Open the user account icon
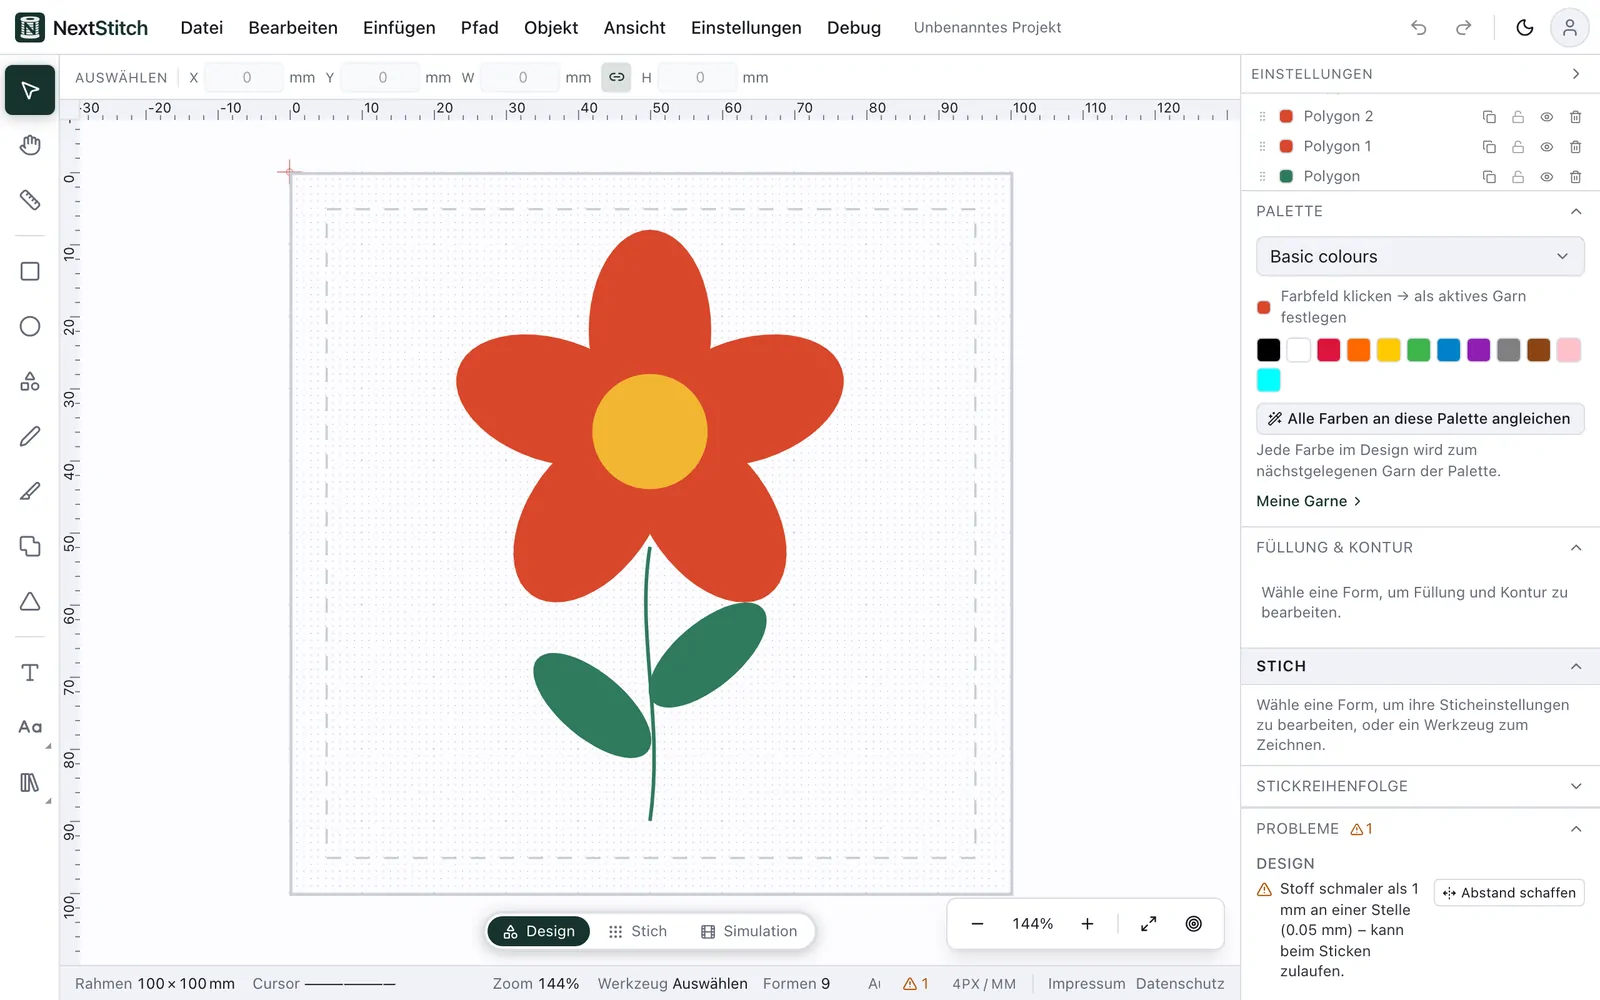 1569,28
